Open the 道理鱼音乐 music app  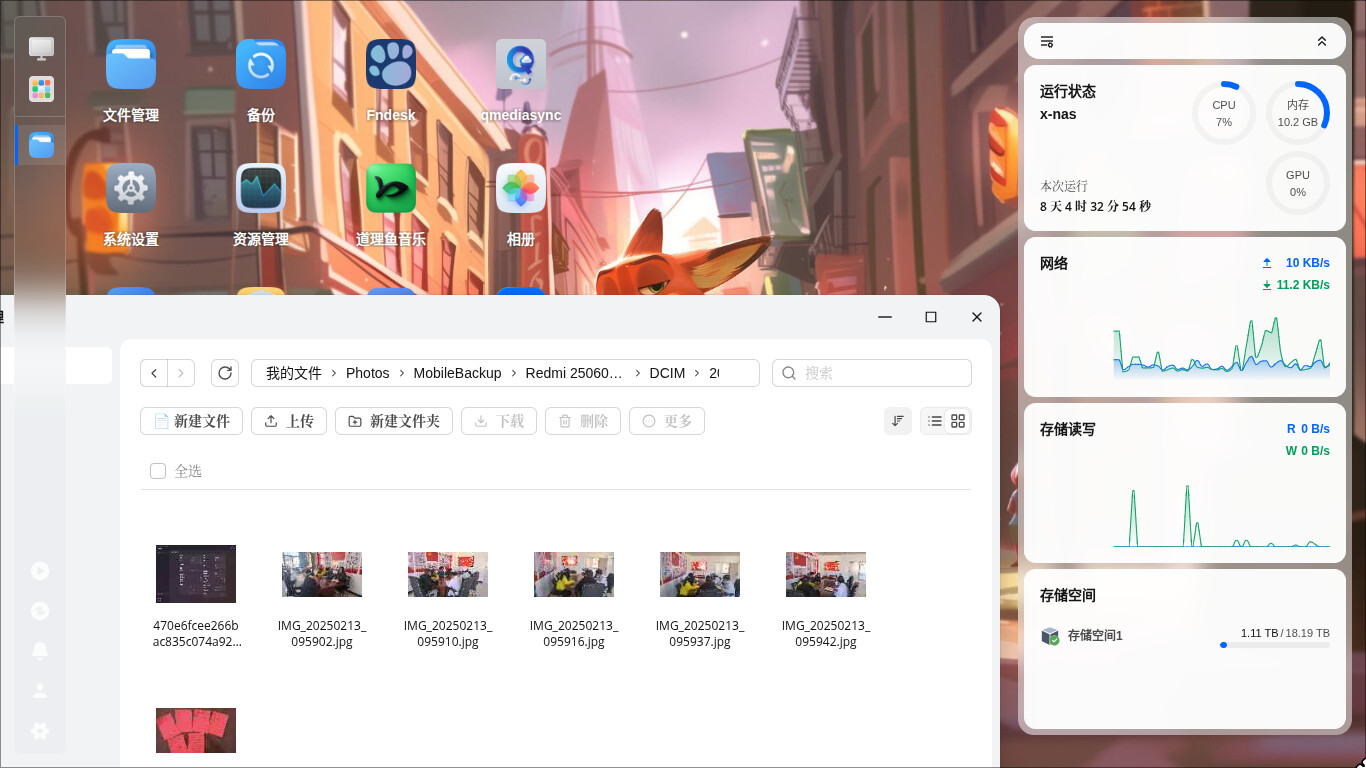coord(391,189)
